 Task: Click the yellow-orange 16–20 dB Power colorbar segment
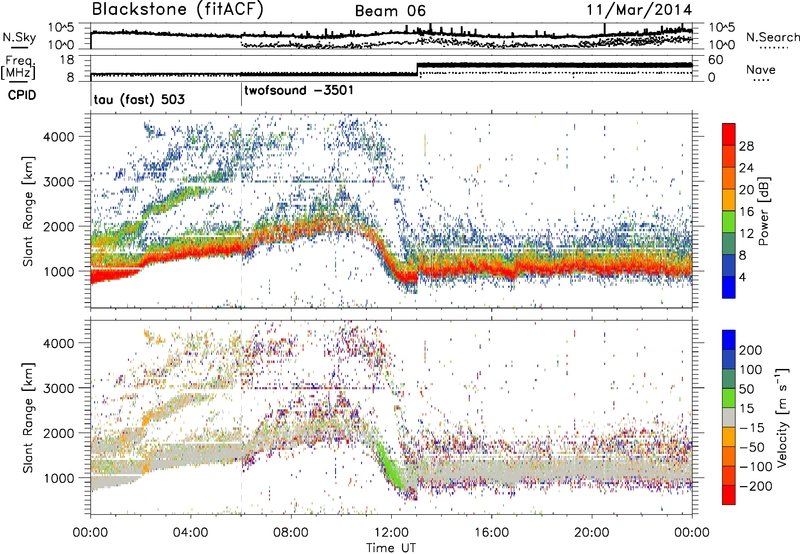point(729,200)
